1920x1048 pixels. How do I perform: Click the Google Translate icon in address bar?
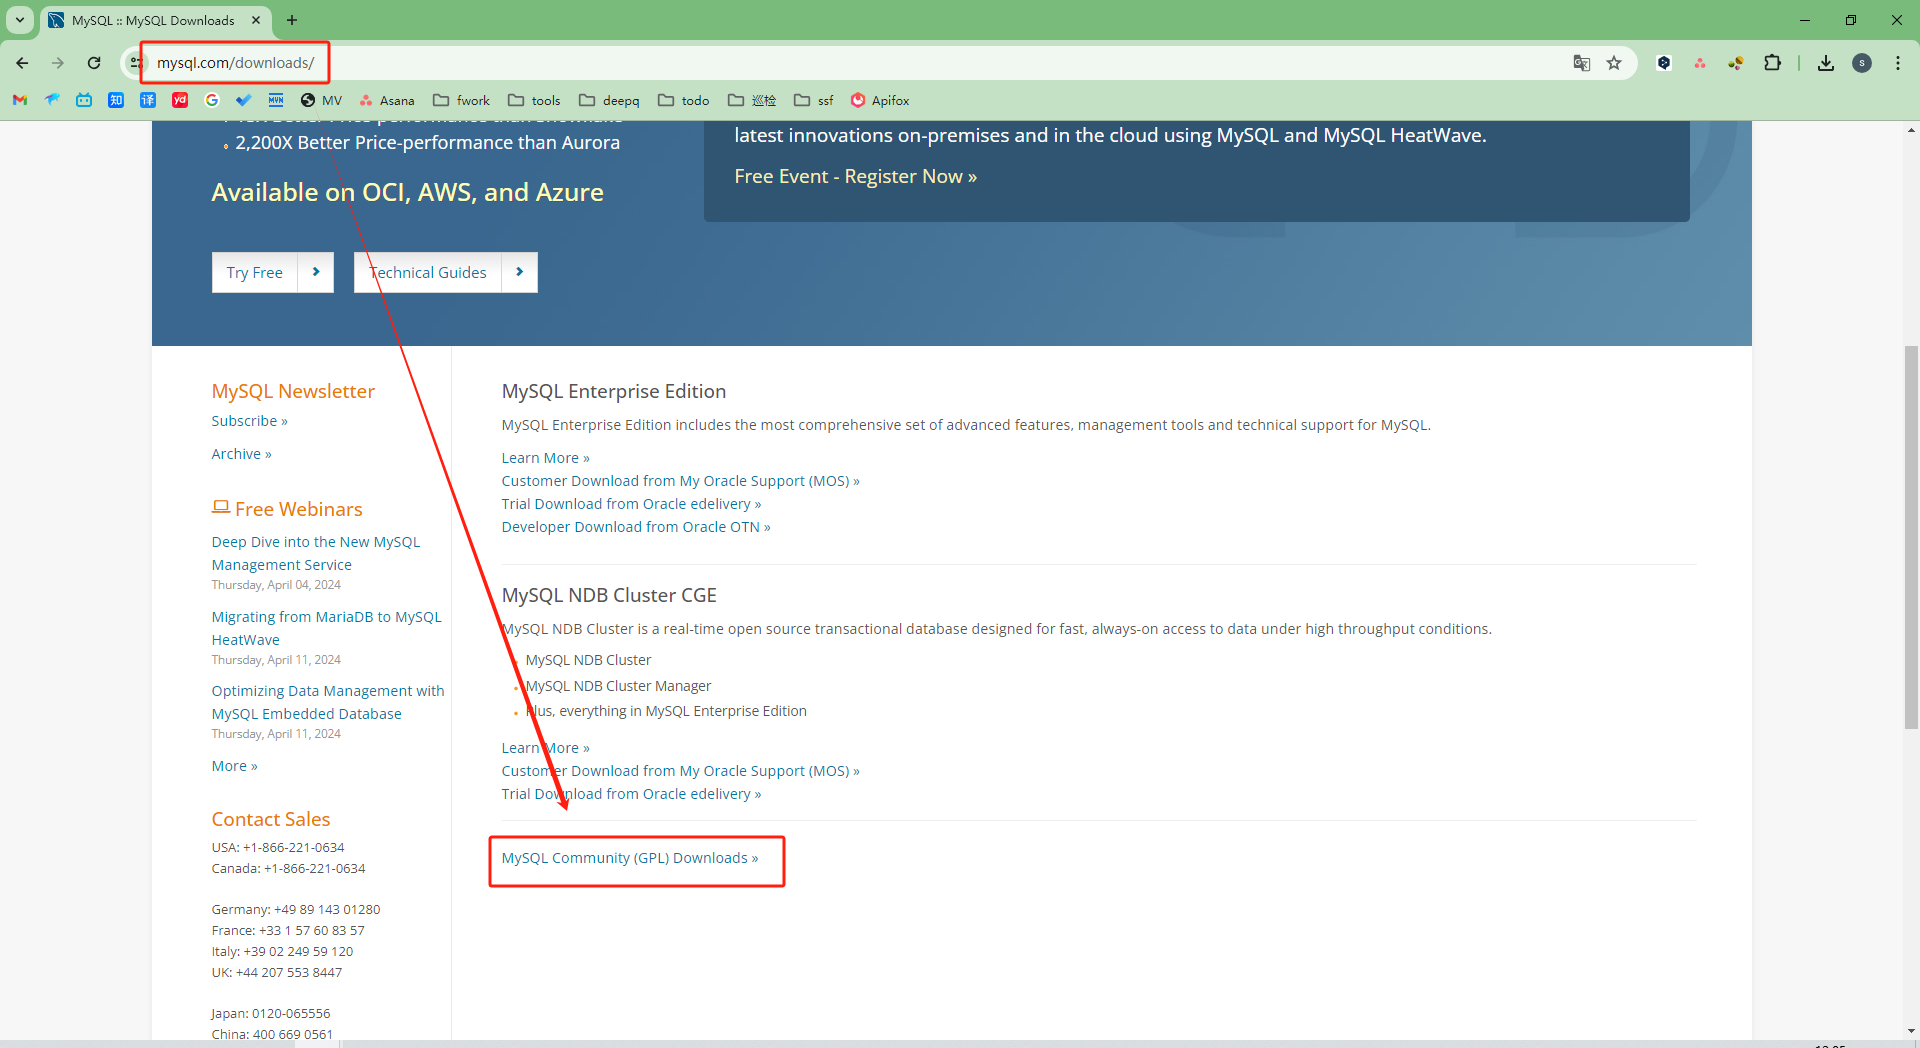[x=1582, y=63]
